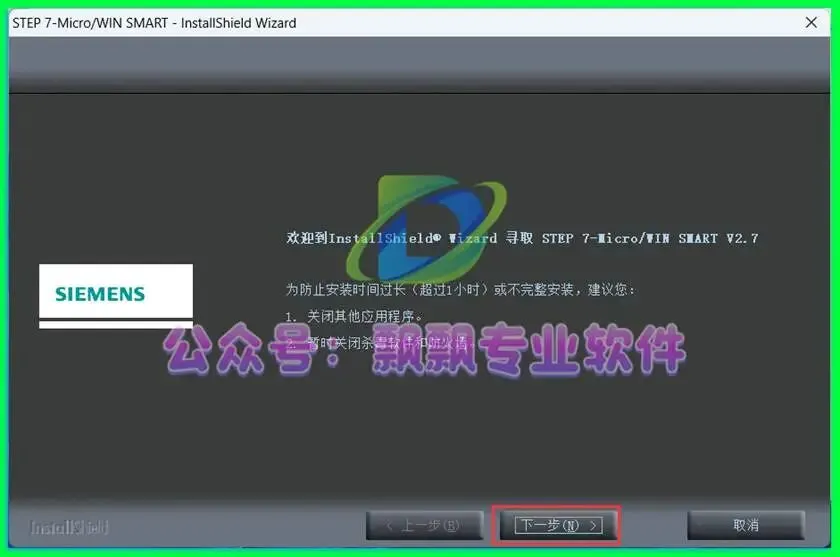
Task: Click the SIEMENS logo panel
Action: pos(116,296)
